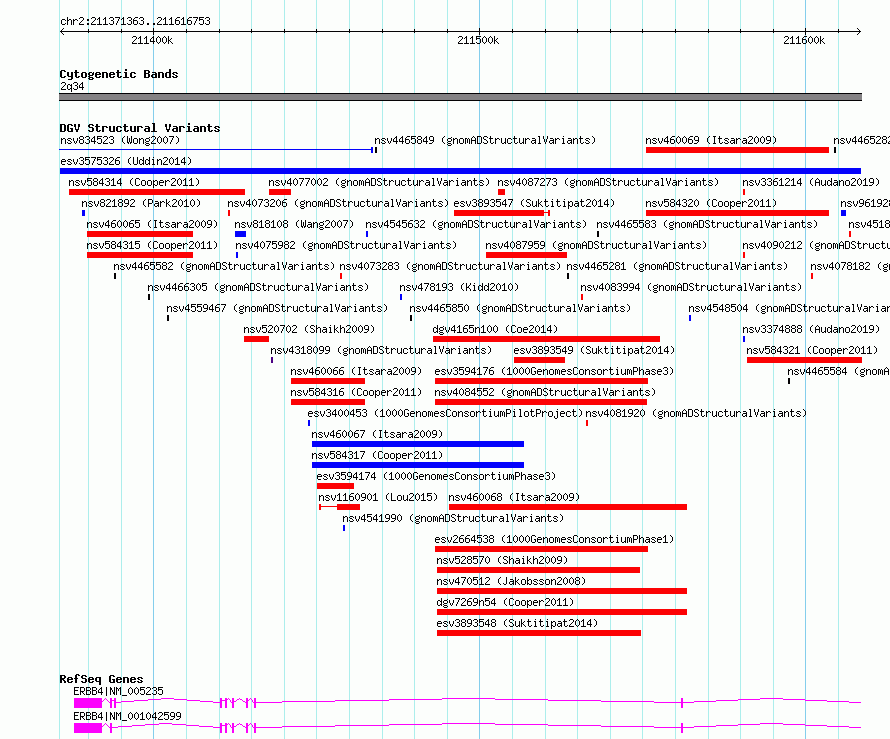
Task: Click nsv4073206 gnomAD variant label
Action: click(338, 203)
